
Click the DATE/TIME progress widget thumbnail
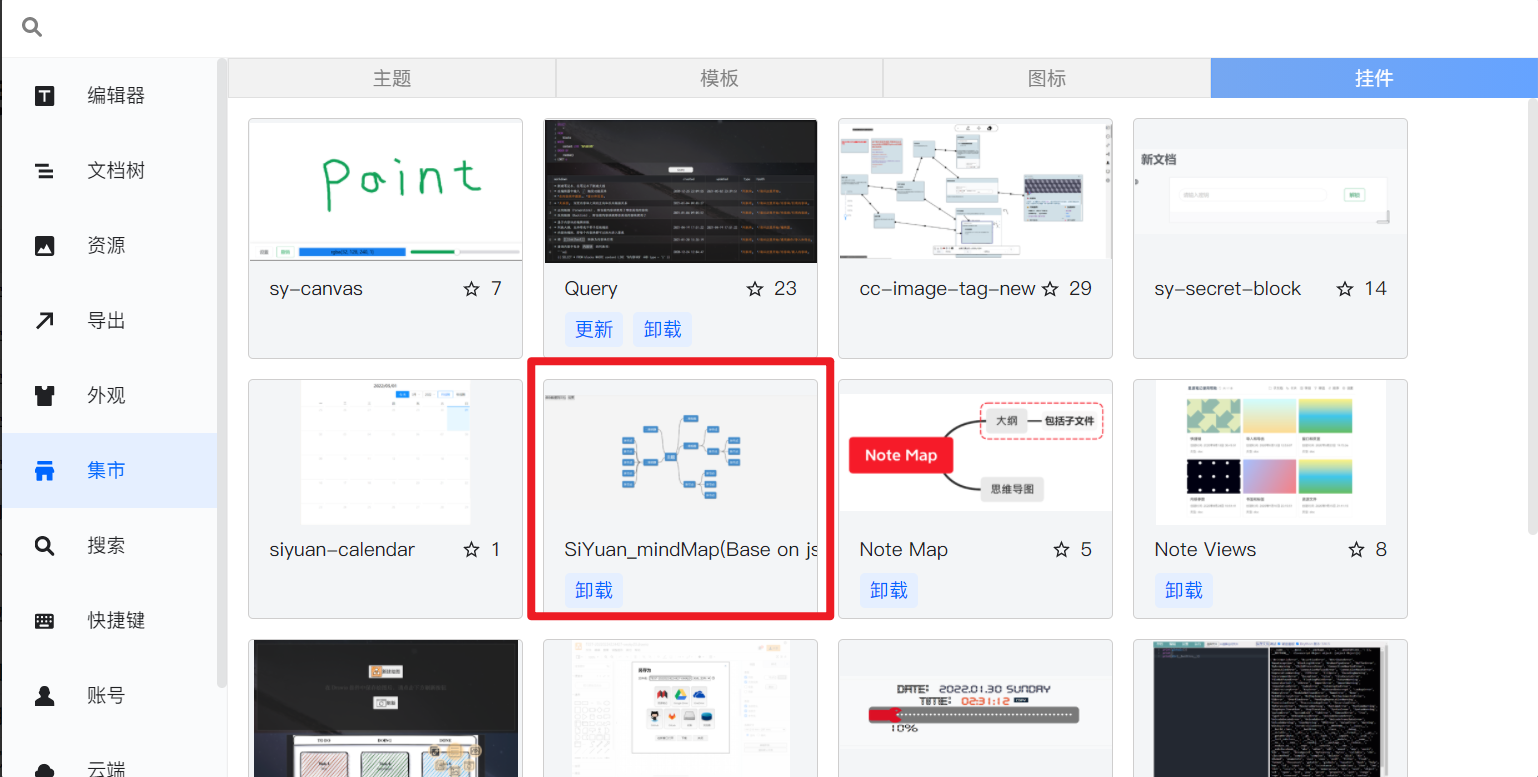coord(976,709)
